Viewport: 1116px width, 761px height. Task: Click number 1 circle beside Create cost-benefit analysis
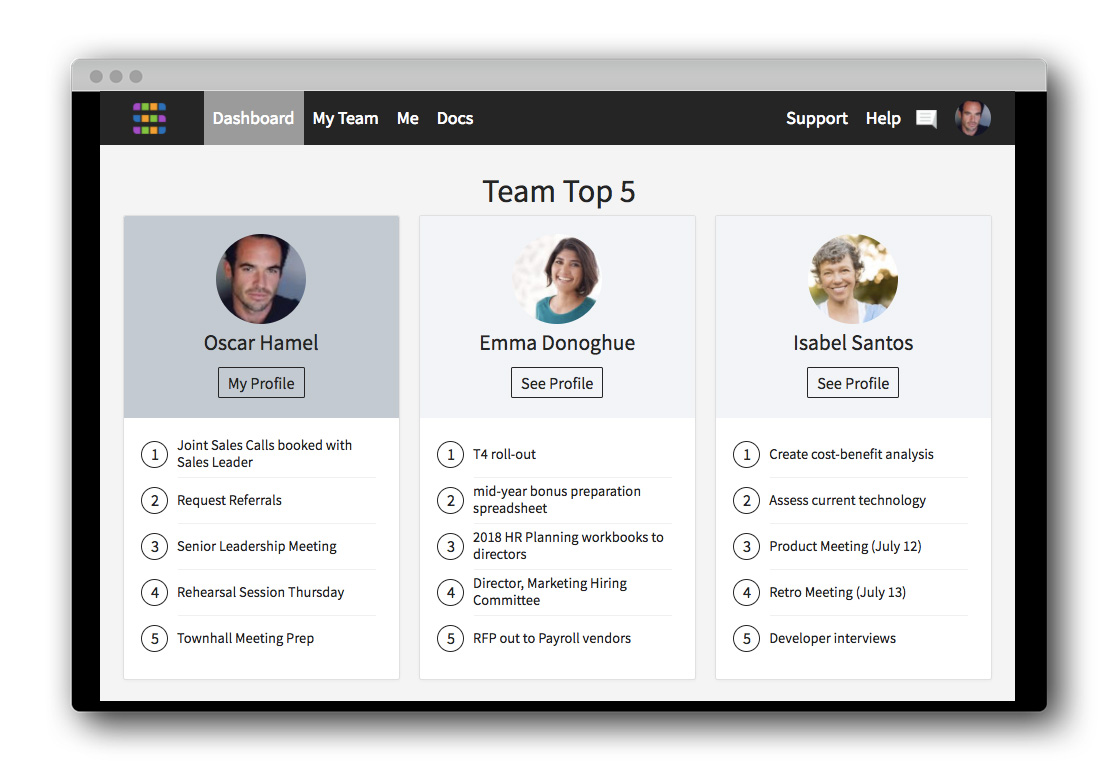747,454
